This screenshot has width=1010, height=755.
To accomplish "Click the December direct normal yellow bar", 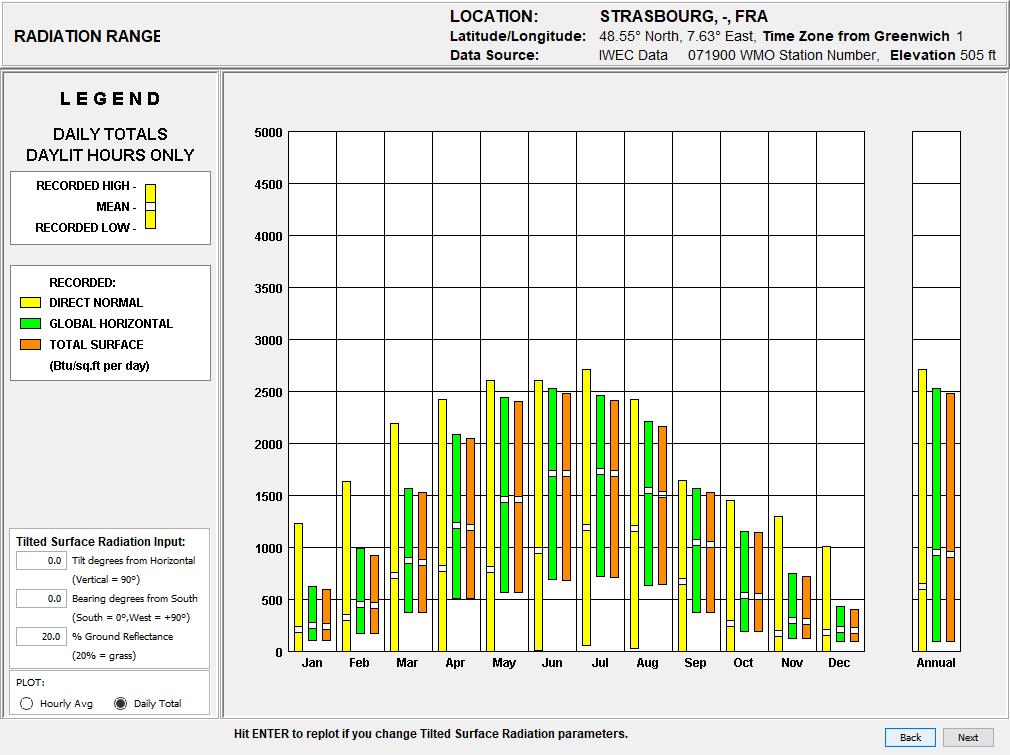I will click(x=826, y=599).
